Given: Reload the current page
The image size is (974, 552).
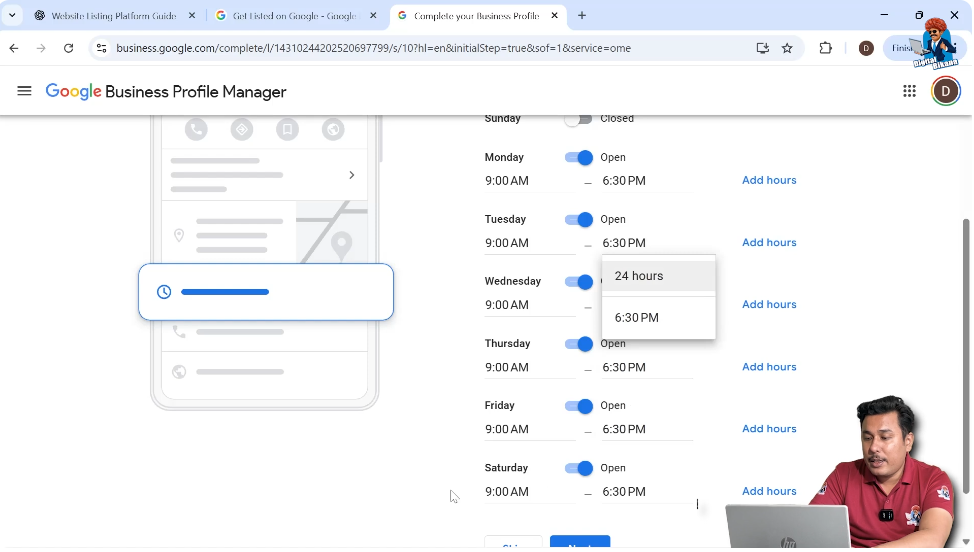Looking at the screenshot, I should click(68, 48).
